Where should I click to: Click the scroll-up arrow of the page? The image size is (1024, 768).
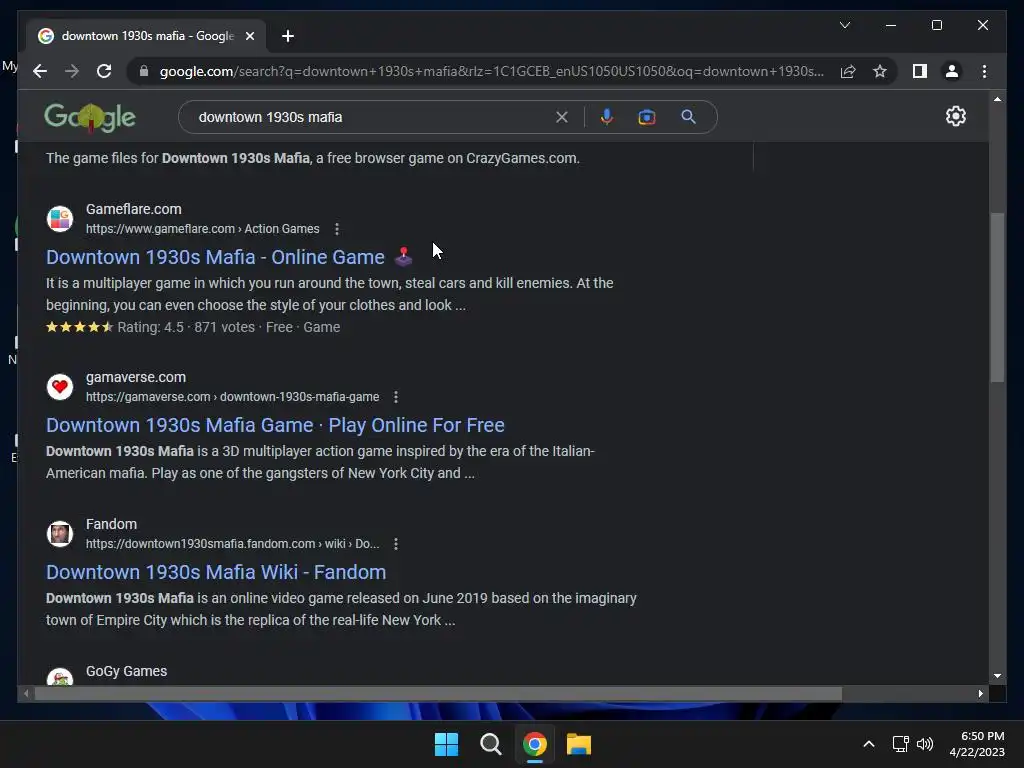click(997, 99)
